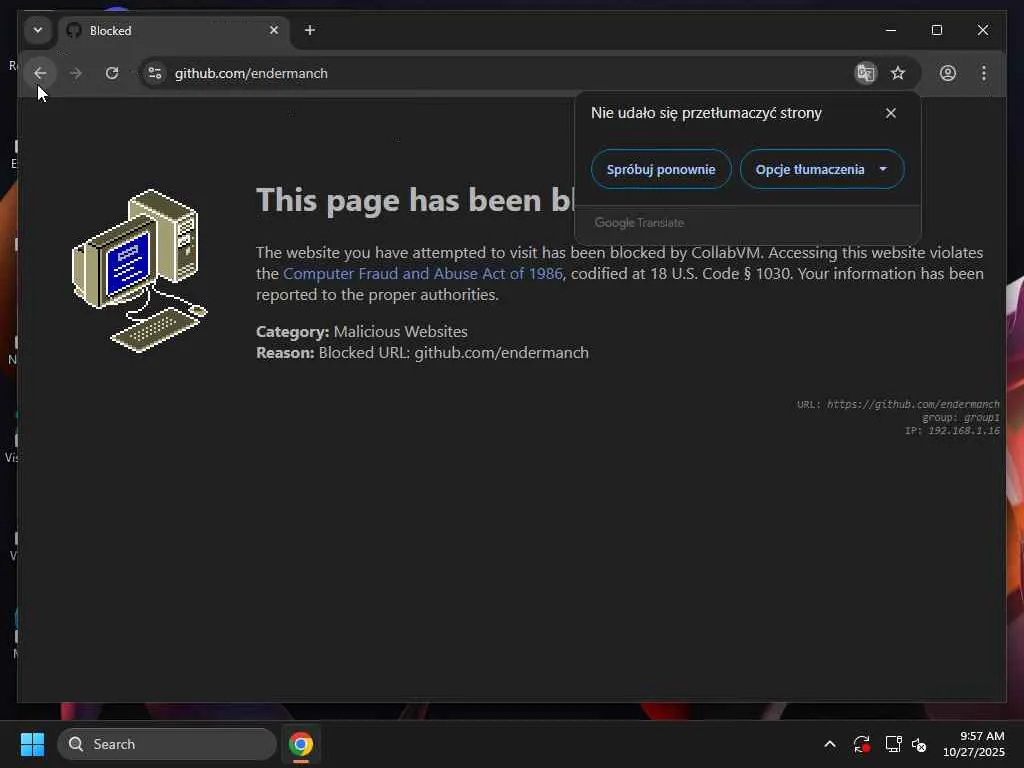Close the translate failure popup
1024x768 pixels.
click(x=890, y=113)
